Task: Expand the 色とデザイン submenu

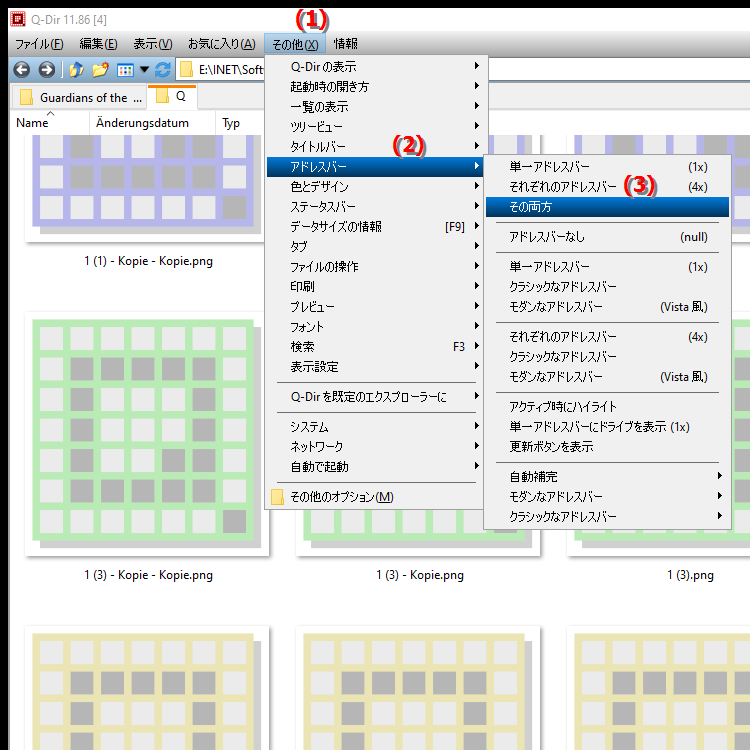Action: [x=375, y=187]
